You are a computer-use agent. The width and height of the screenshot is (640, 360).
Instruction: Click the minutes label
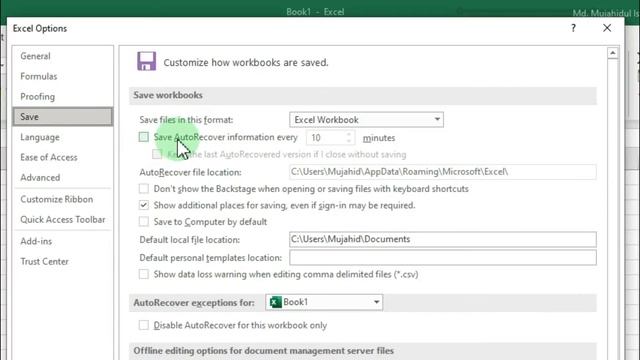click(379, 138)
